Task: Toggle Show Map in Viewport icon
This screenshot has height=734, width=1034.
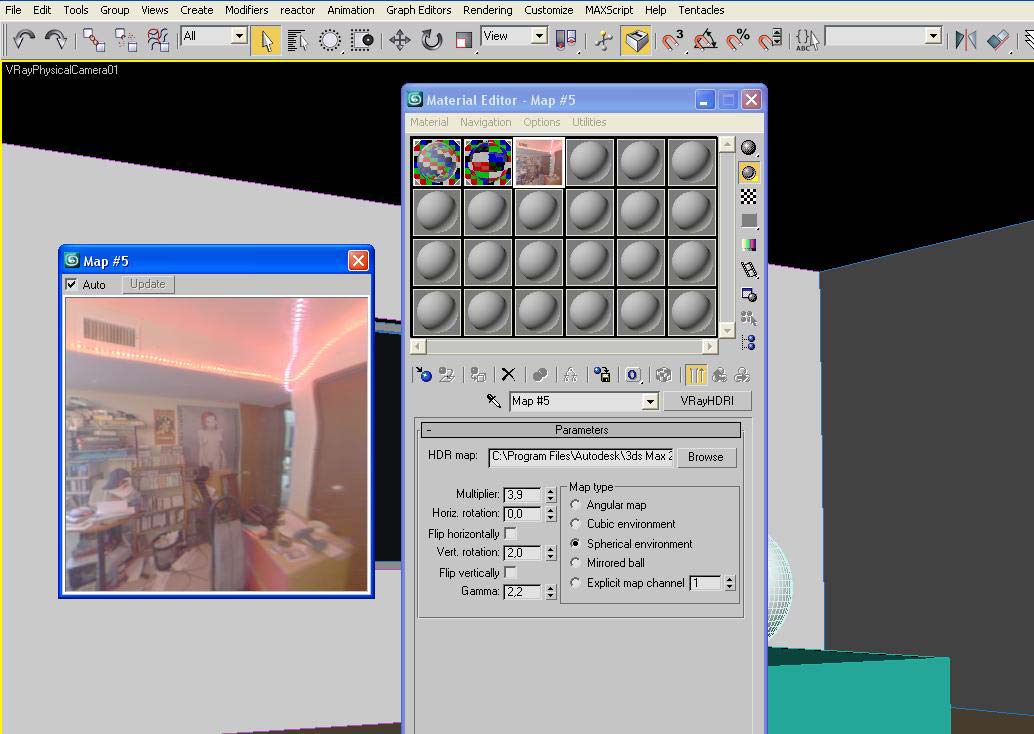Action: pyautogui.click(x=663, y=375)
